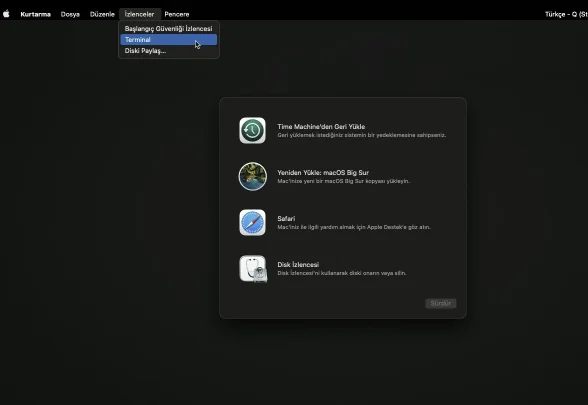Click the Sürdür button
Image resolution: width=588 pixels, height=405 pixels.
(x=441, y=303)
